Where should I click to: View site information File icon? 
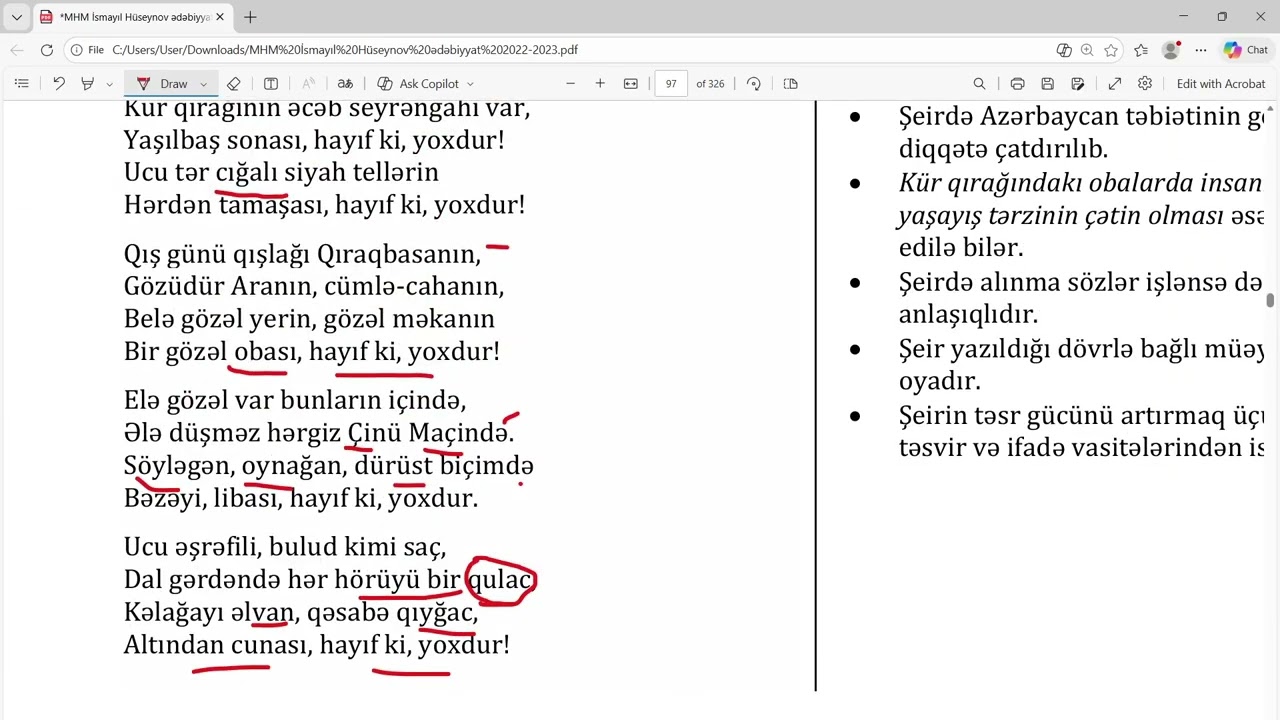tap(87, 50)
